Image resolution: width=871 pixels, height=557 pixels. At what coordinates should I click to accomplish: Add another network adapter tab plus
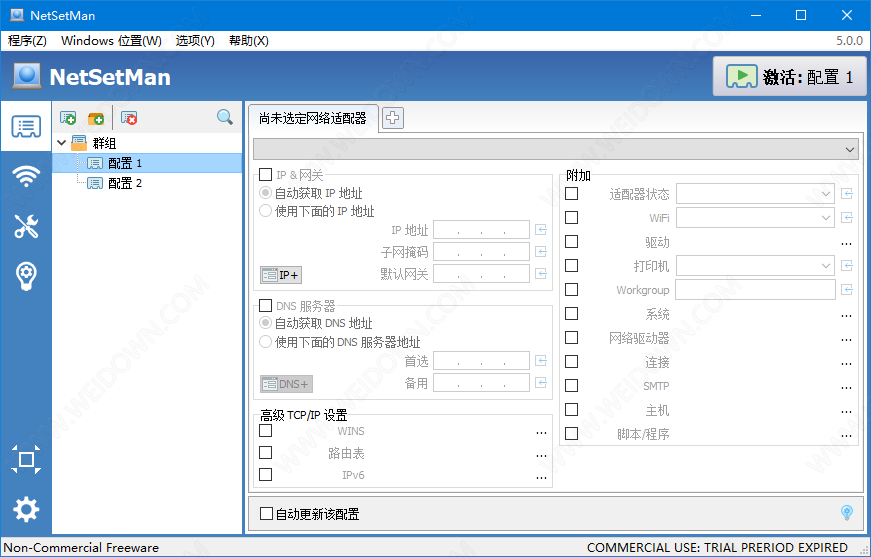pos(393,118)
